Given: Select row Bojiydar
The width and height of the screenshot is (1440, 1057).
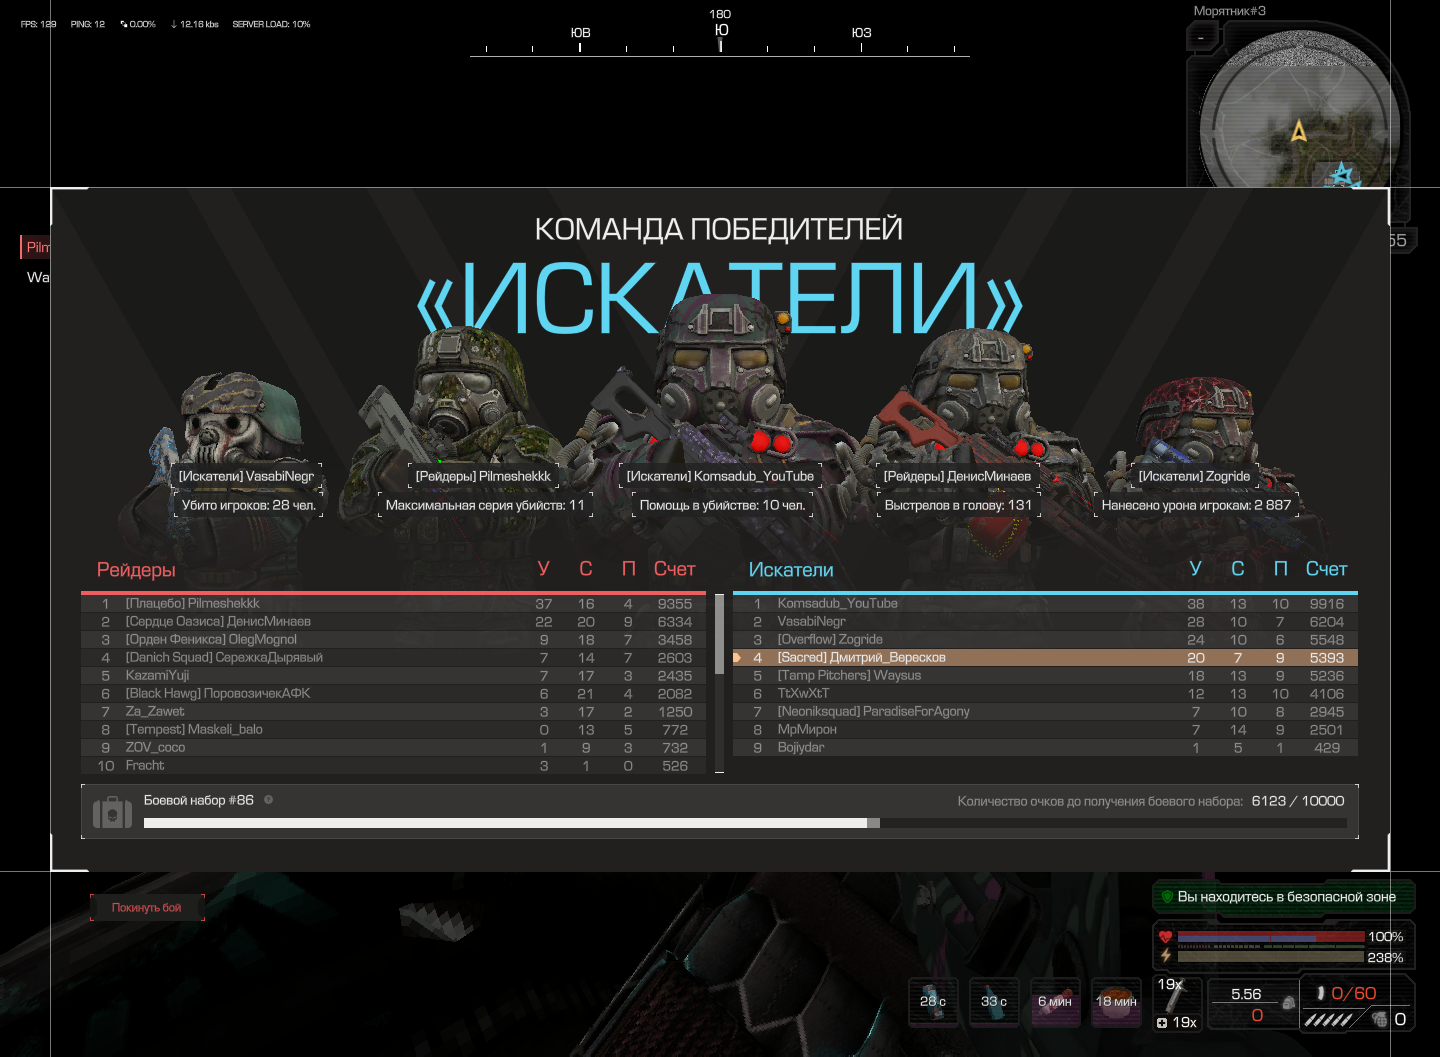Looking at the screenshot, I should 1045,748.
